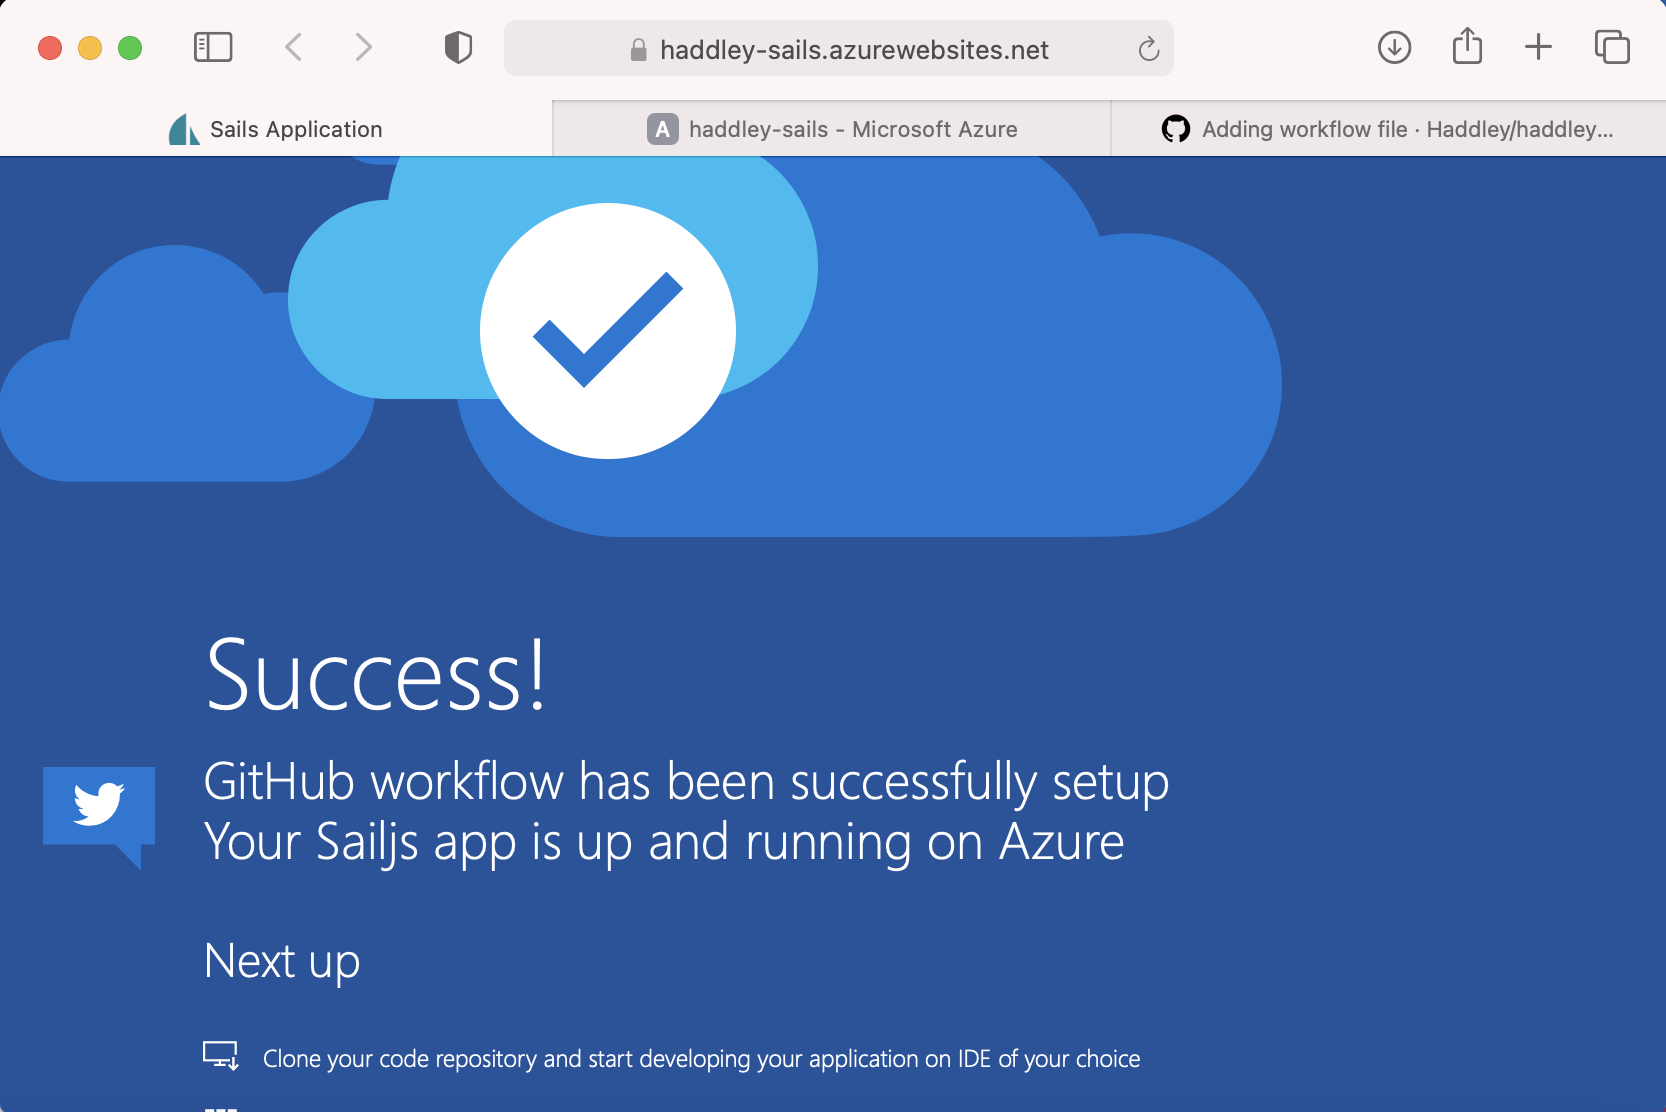Click the lock icon in address bar
1666x1112 pixels.
[x=638, y=50]
